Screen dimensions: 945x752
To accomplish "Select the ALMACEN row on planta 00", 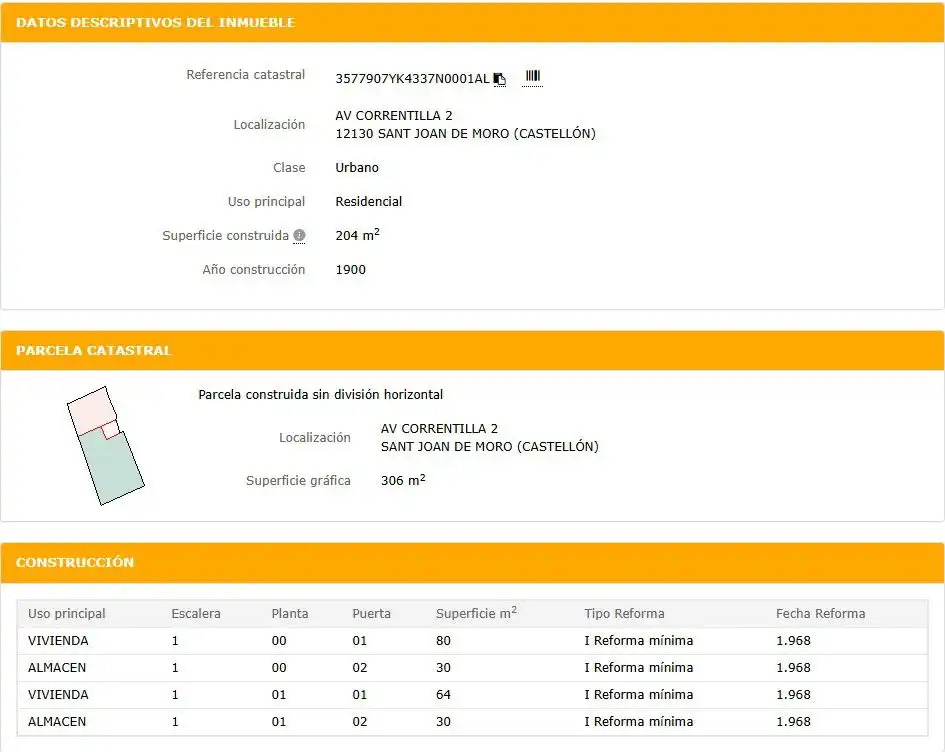I will pos(472,668).
